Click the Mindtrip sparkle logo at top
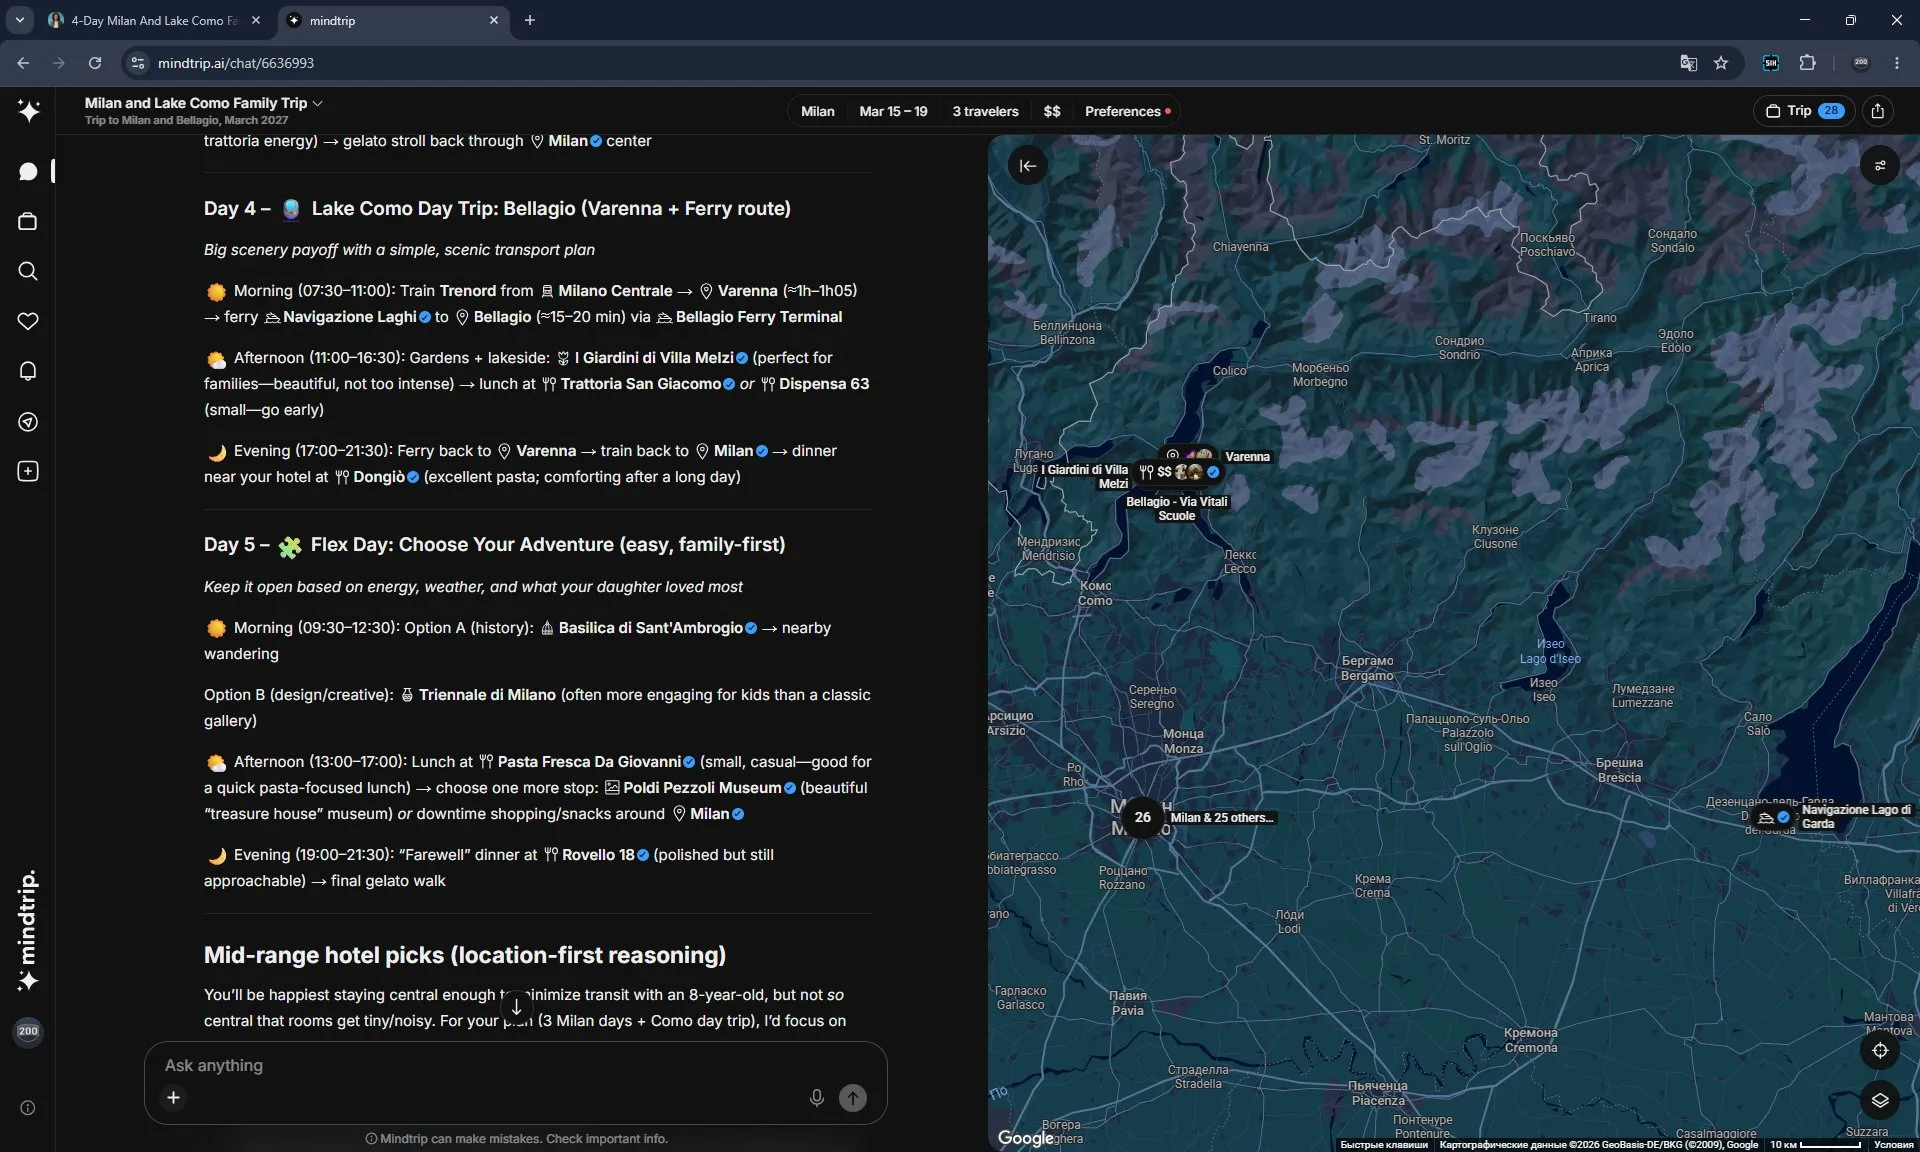This screenshot has height=1152, width=1920. [28, 111]
